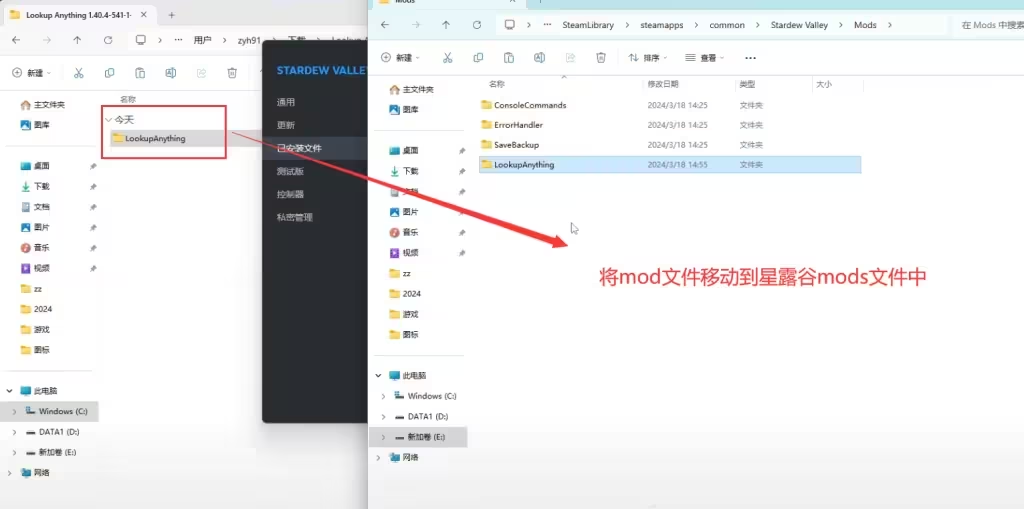This screenshot has width=1024, height=509.
Task: Refresh the Mods window
Action: click(477, 25)
